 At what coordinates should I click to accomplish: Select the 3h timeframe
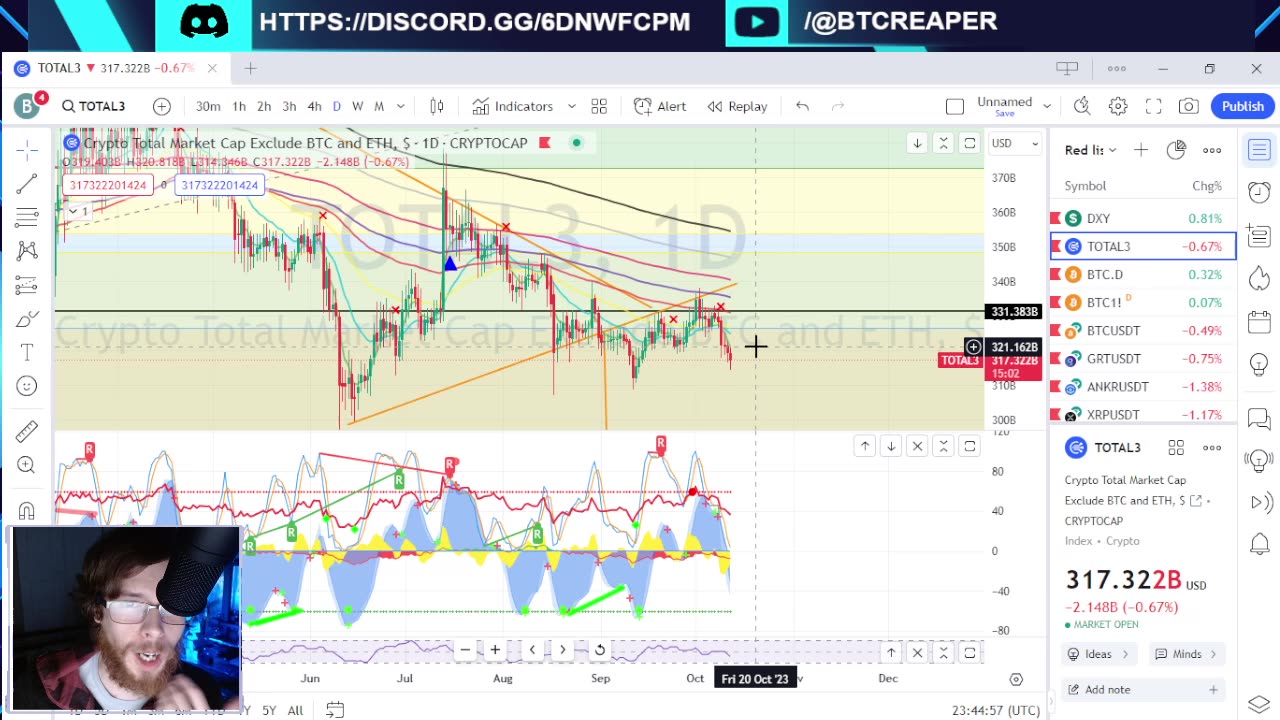point(289,106)
